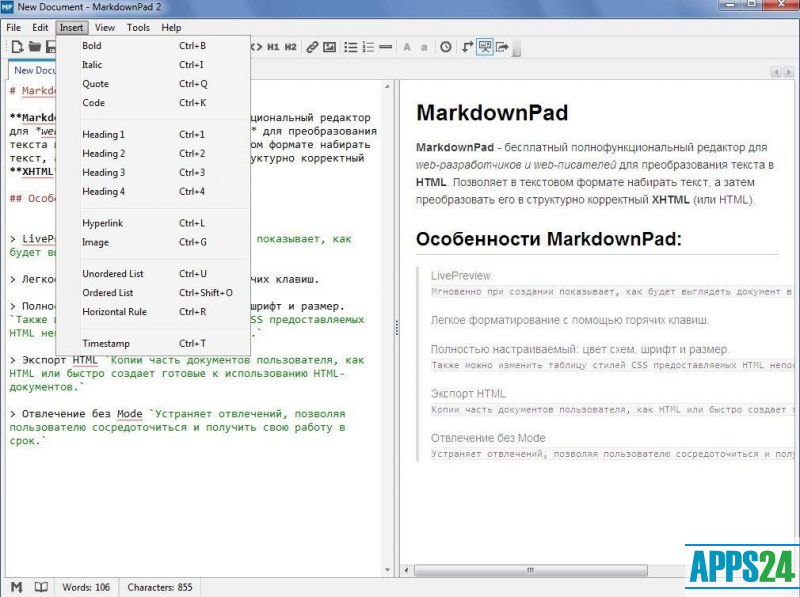Image resolution: width=800 pixels, height=597 pixels.
Task: Choose Hyperlink from the Insert menu
Action: pyautogui.click(x=153, y=223)
